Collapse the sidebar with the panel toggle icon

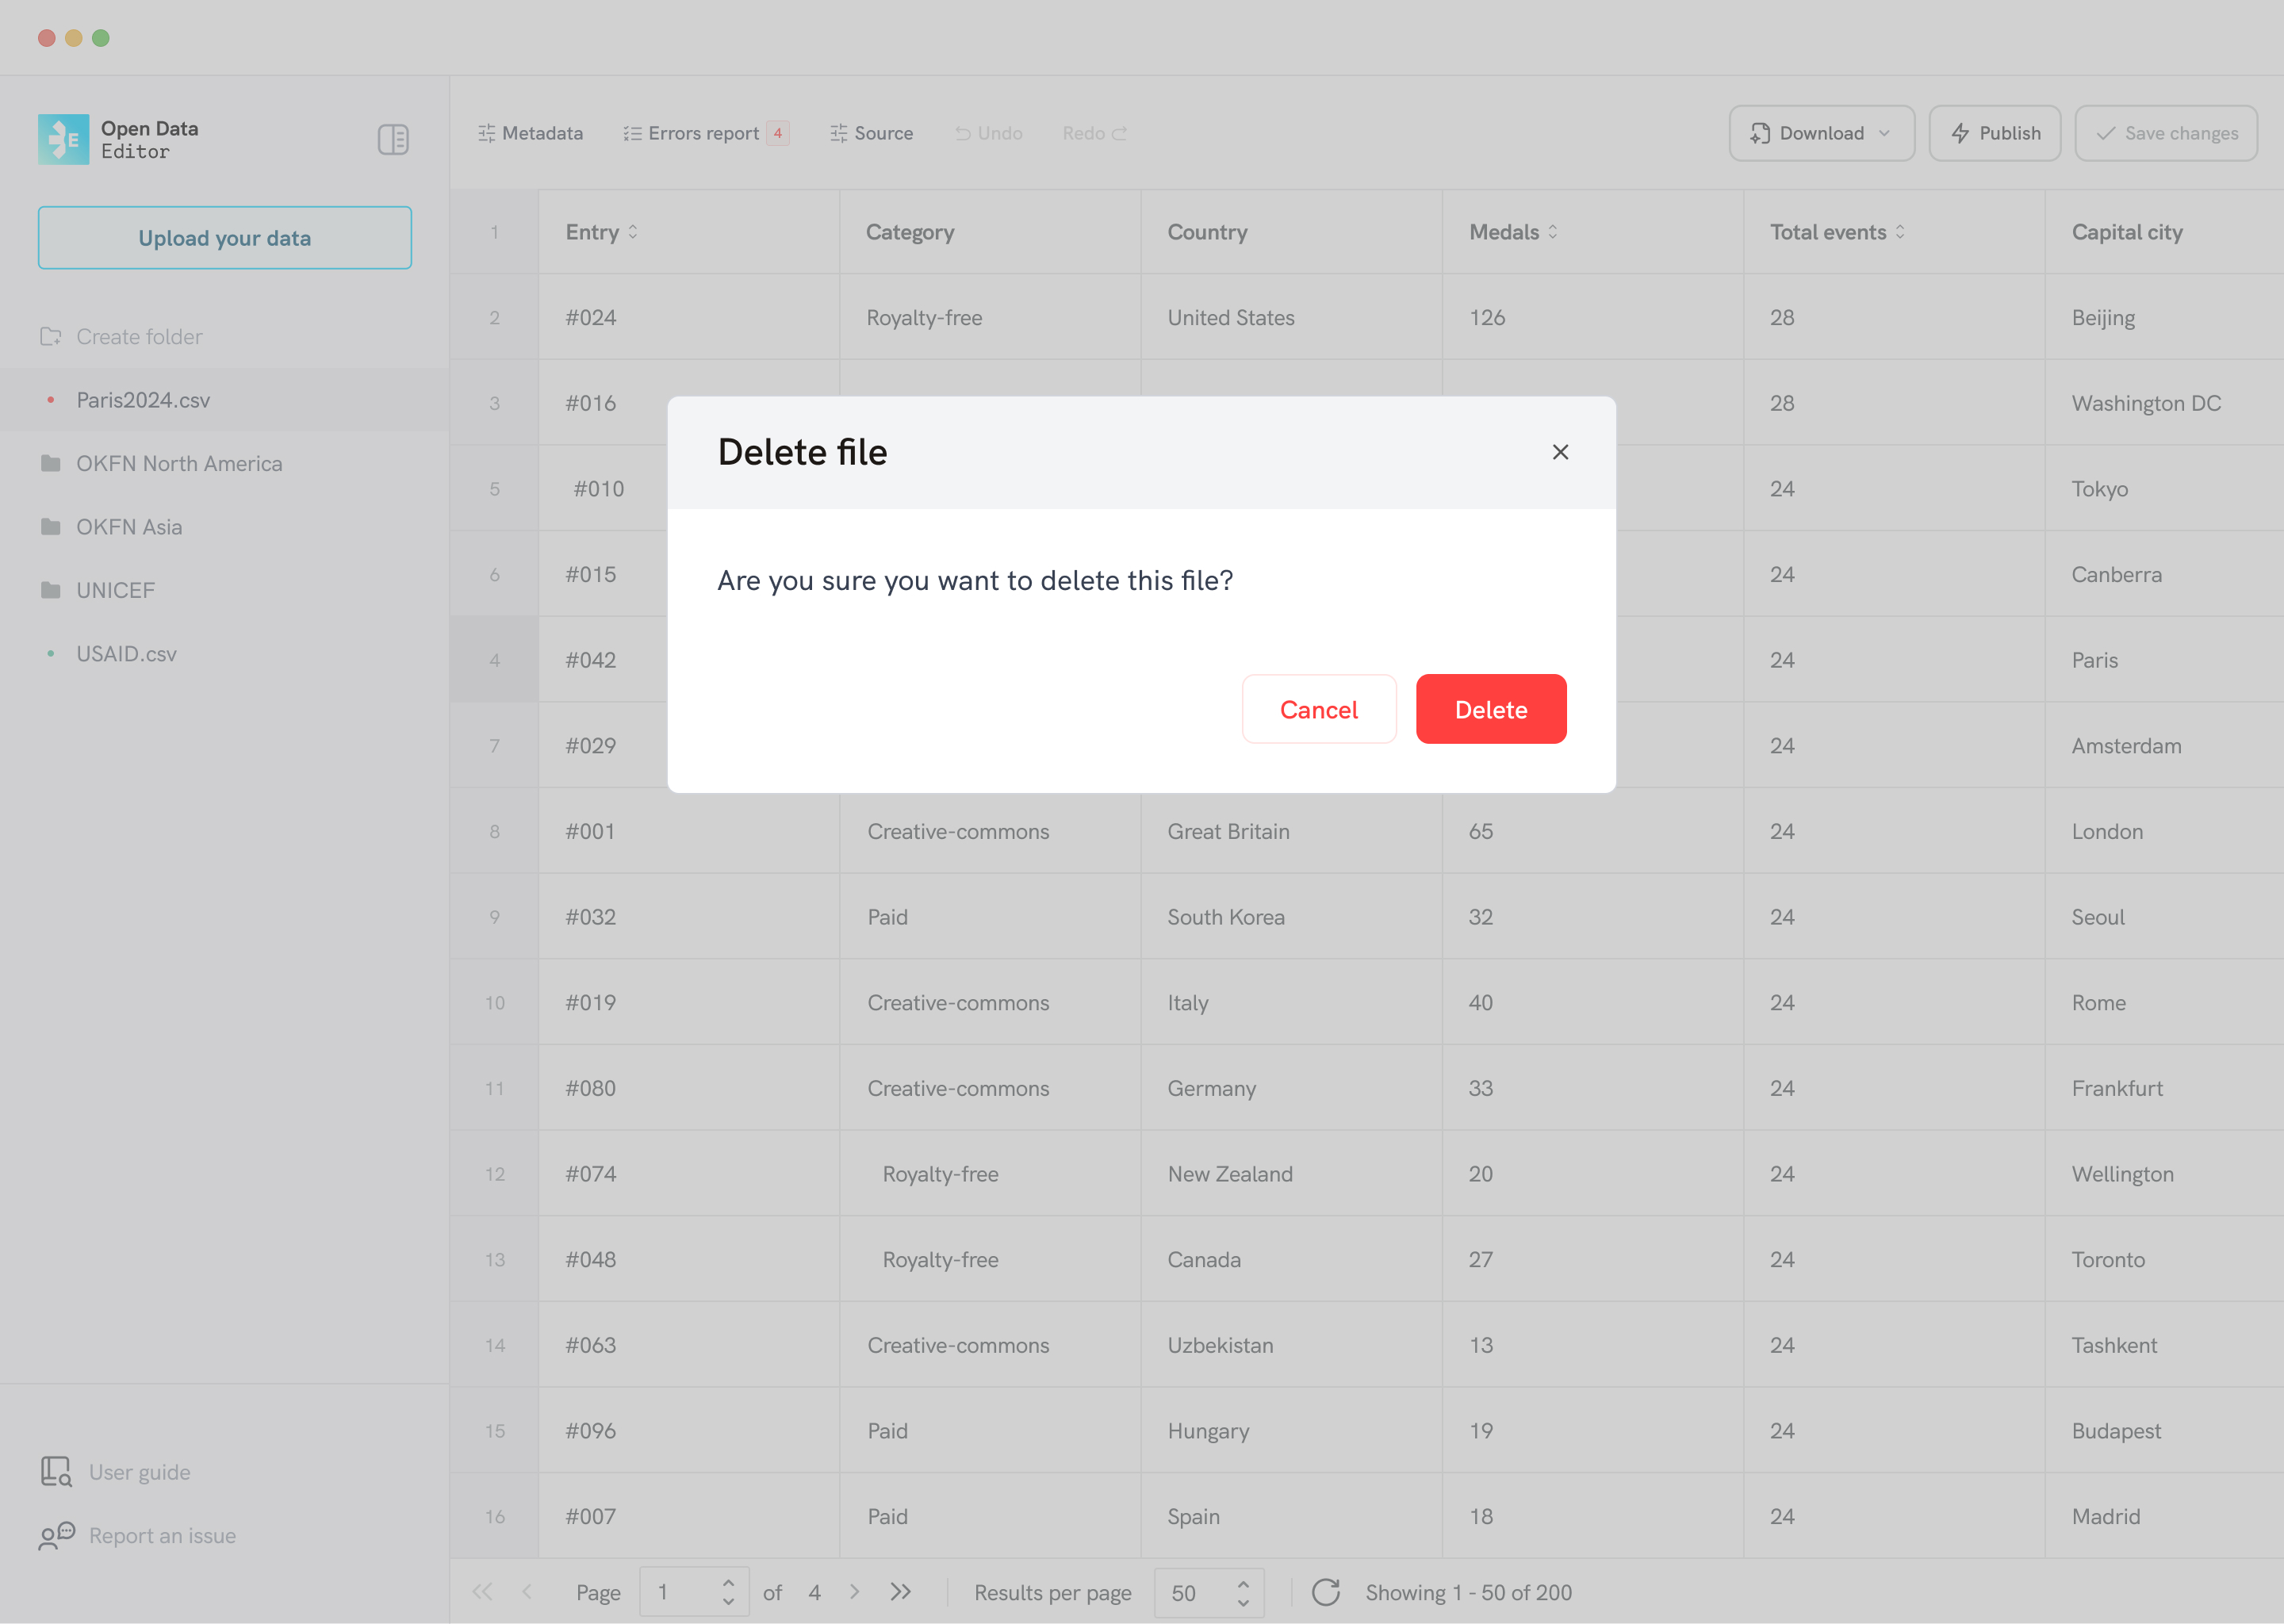[x=394, y=139]
